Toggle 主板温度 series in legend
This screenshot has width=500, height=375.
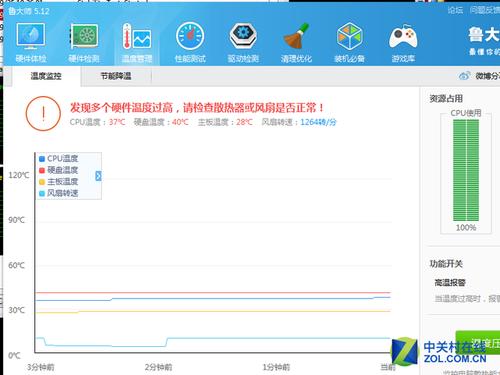59,182
